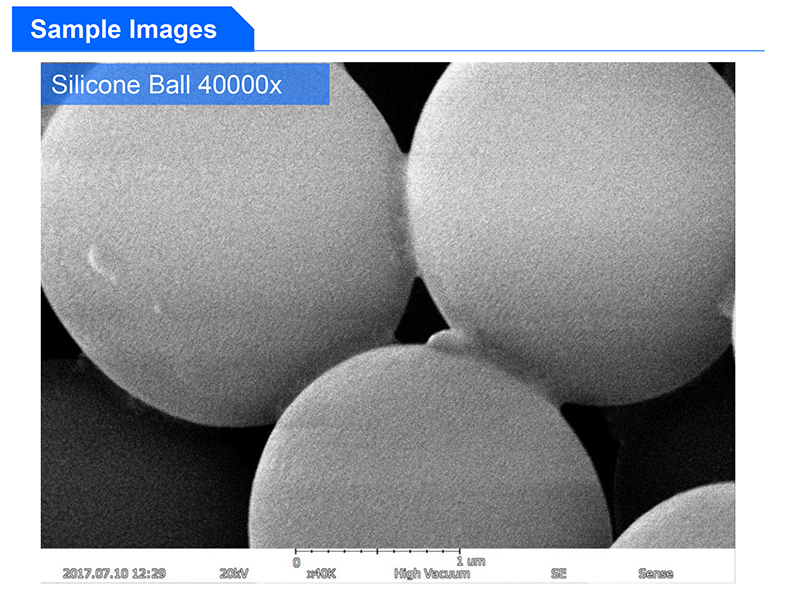This screenshot has width=800, height=593.
Task: Click the x40K magnification value
Action: [321, 574]
